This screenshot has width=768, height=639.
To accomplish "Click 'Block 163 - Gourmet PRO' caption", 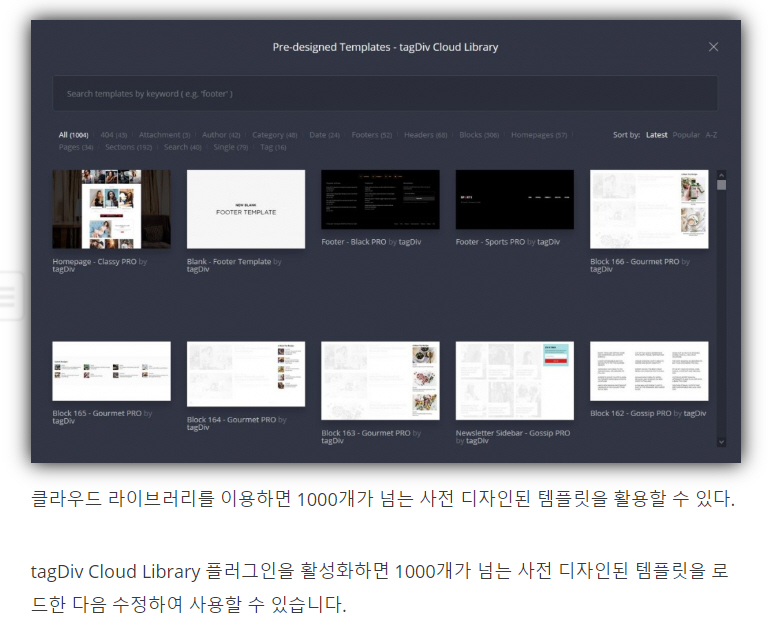I will 366,433.
